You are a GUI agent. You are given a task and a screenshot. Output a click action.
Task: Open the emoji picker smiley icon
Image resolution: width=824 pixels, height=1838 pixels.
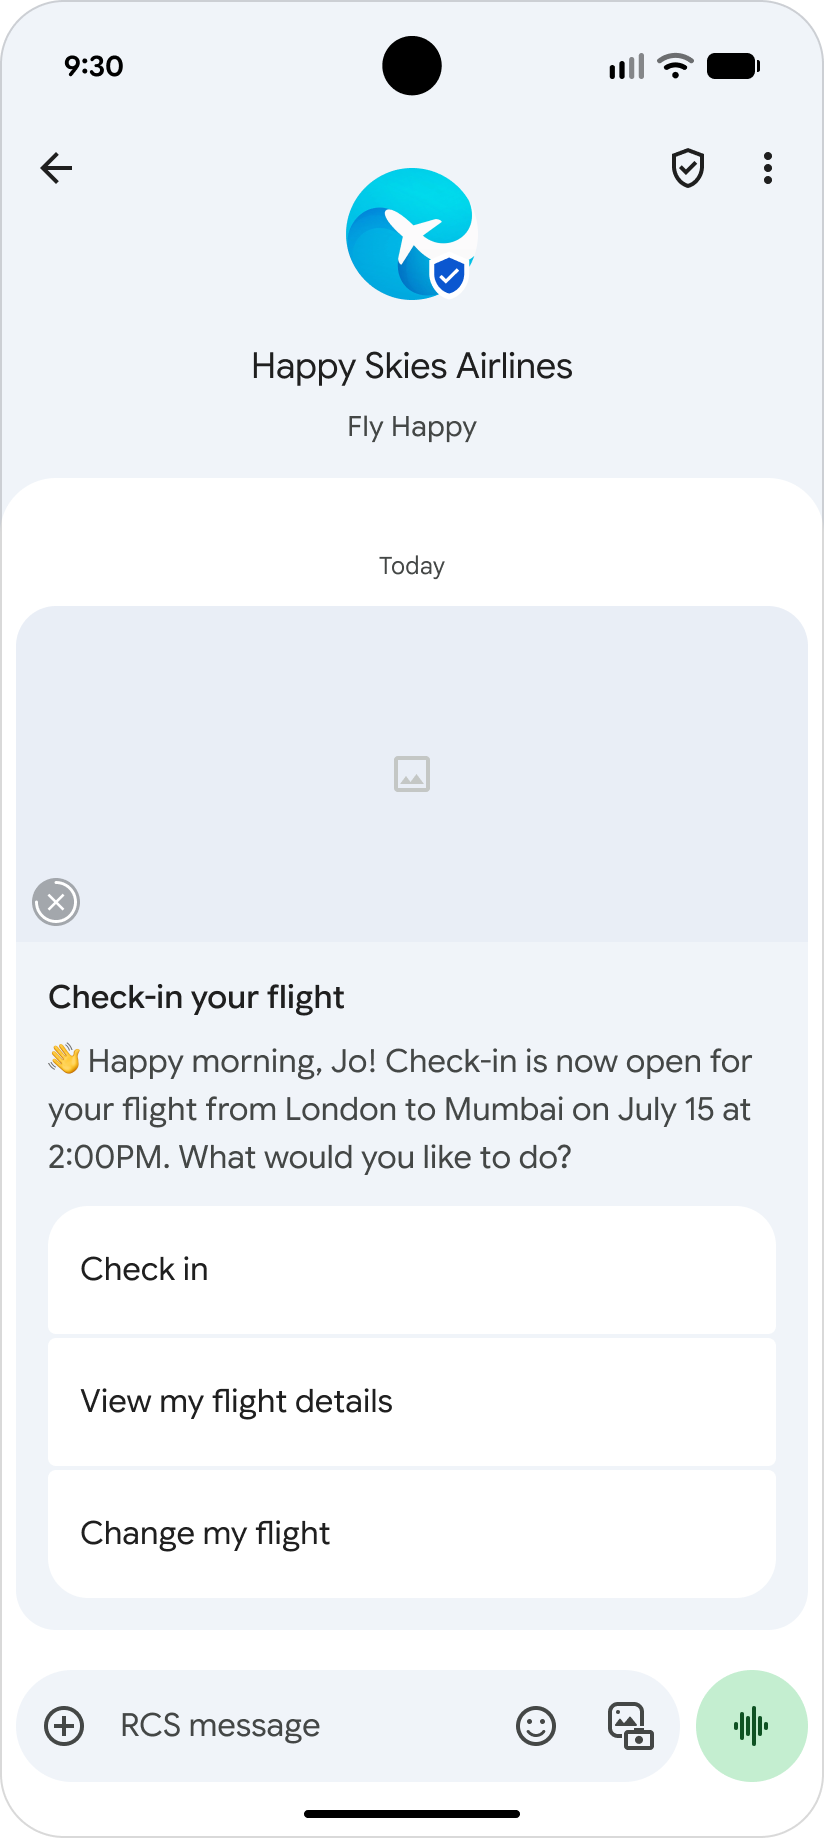pos(536,1725)
